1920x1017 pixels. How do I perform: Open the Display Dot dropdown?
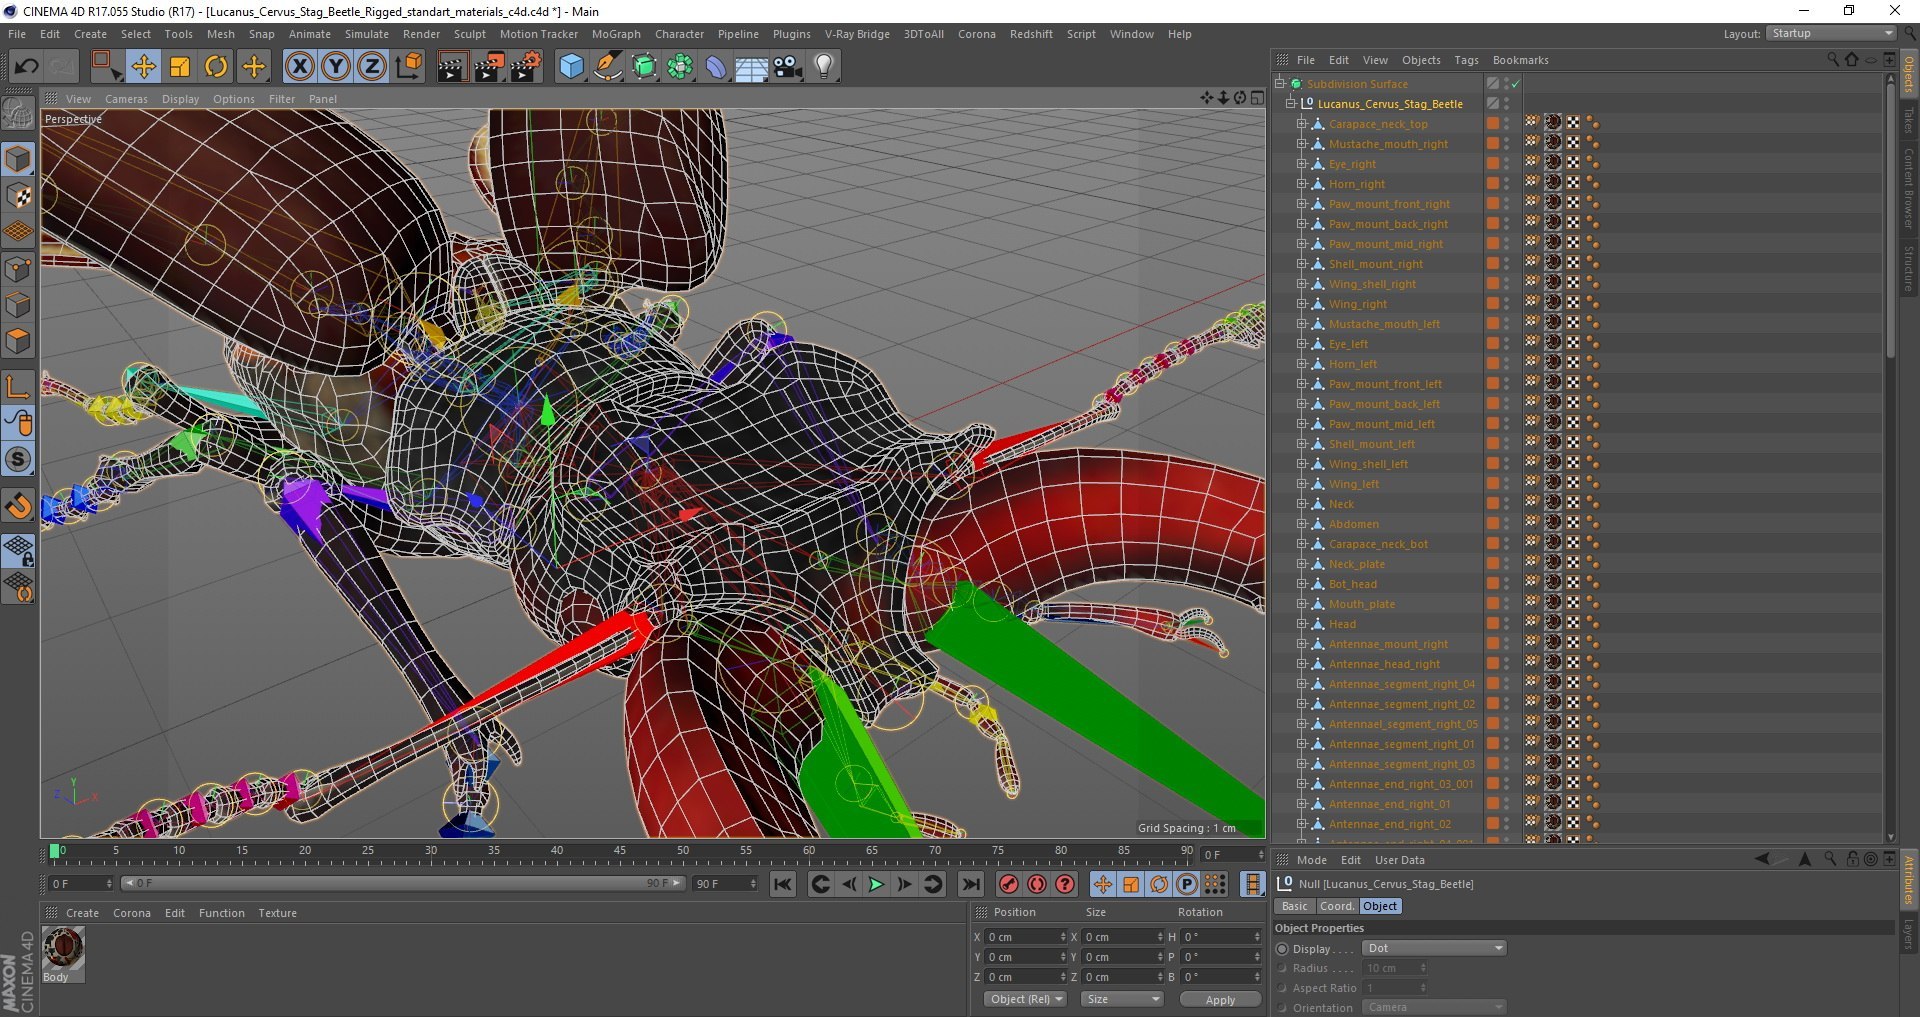point(1434,948)
